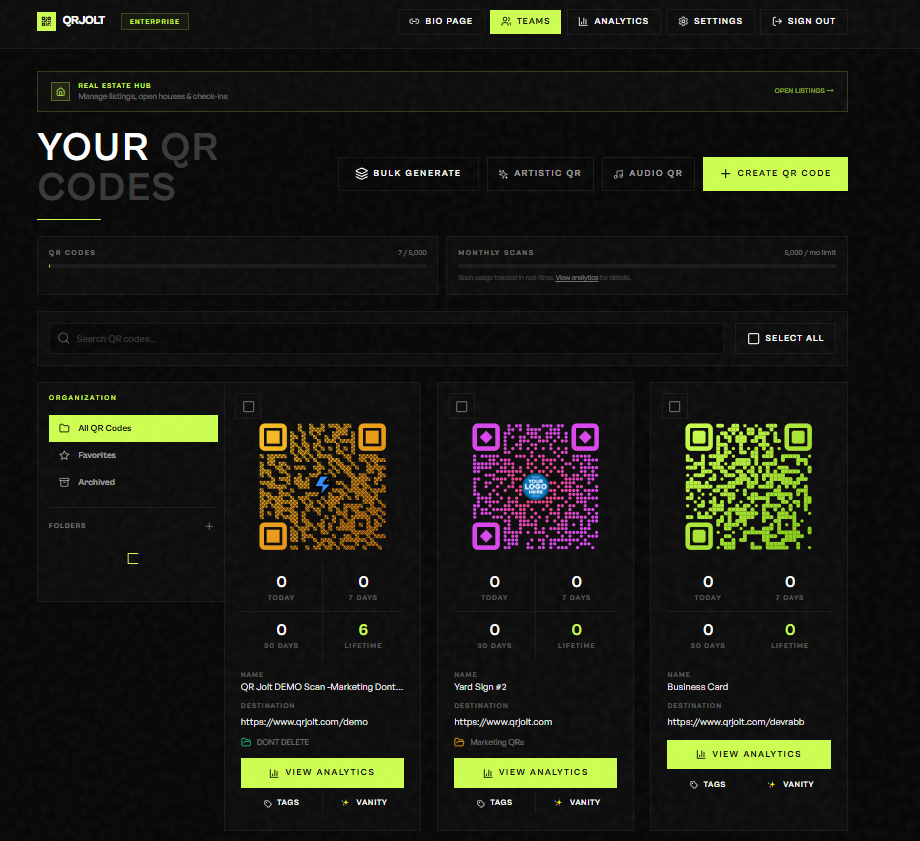Click the QRJOLT brand name text
This screenshot has height=841, width=920.
click(84, 21)
